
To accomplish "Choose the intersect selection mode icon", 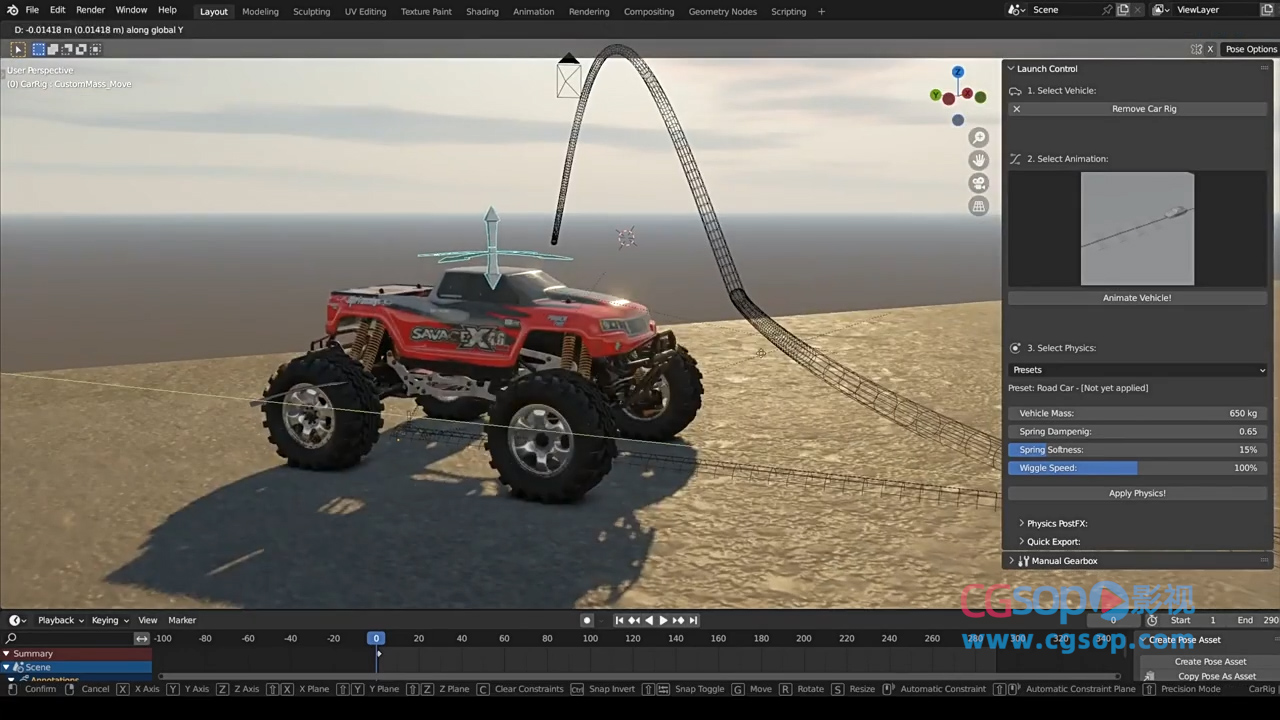I will [95, 49].
